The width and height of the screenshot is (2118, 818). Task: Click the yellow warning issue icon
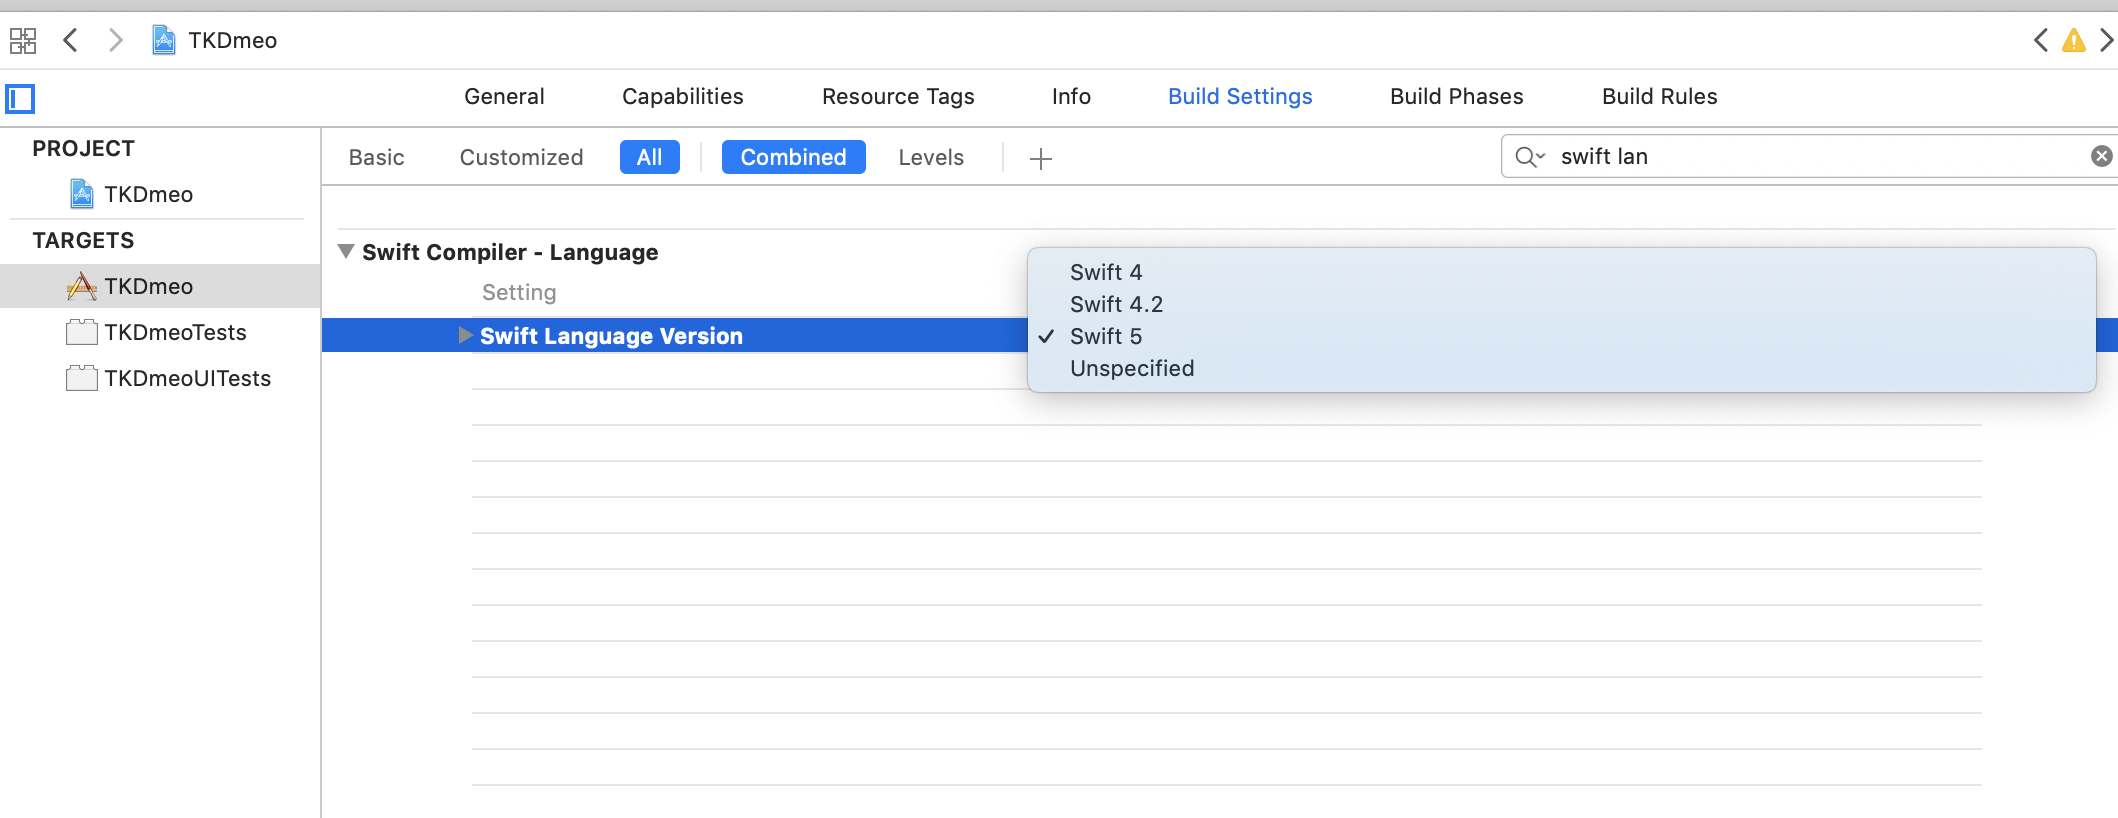pyautogui.click(x=2074, y=41)
